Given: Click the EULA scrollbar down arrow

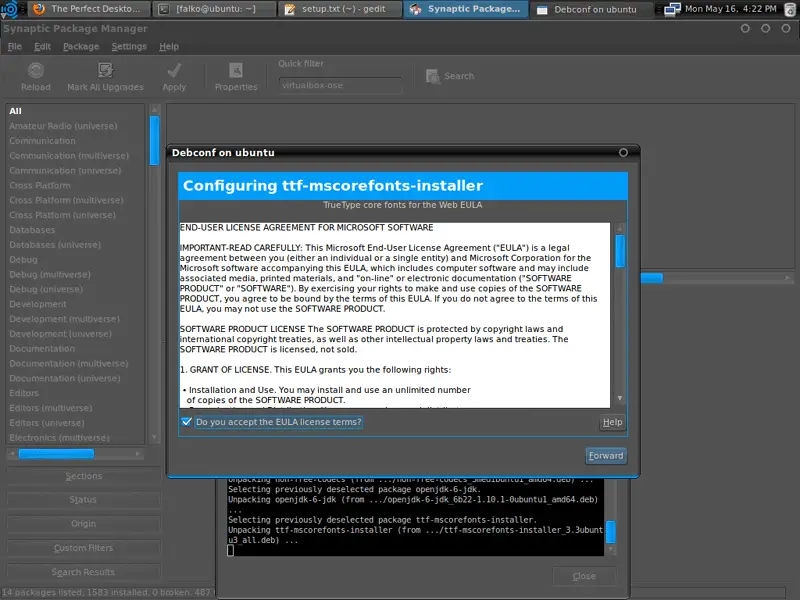Looking at the screenshot, I should tap(620, 398).
